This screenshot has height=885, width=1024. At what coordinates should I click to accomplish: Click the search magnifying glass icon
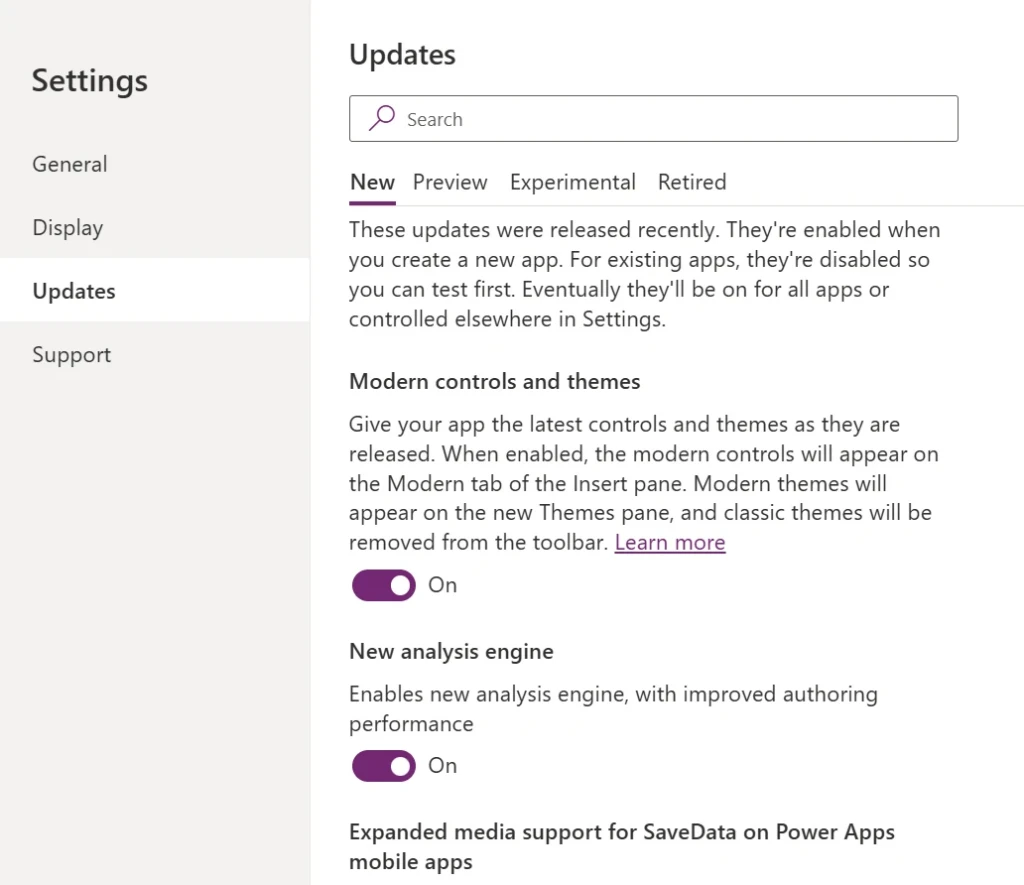coord(380,118)
